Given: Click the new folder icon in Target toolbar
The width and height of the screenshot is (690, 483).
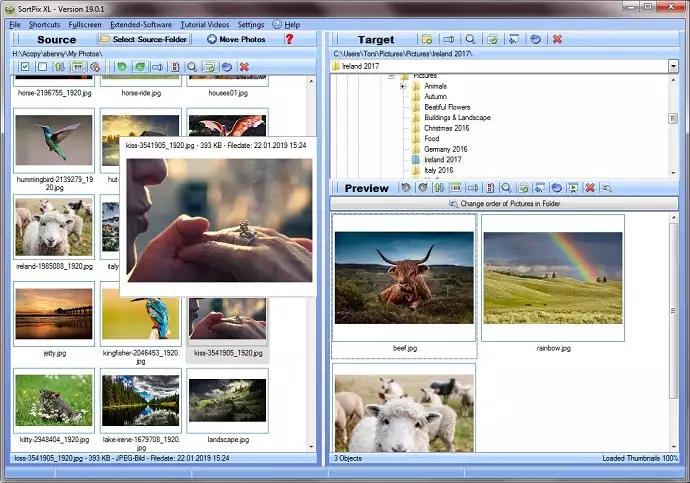Looking at the screenshot, I should 426,39.
